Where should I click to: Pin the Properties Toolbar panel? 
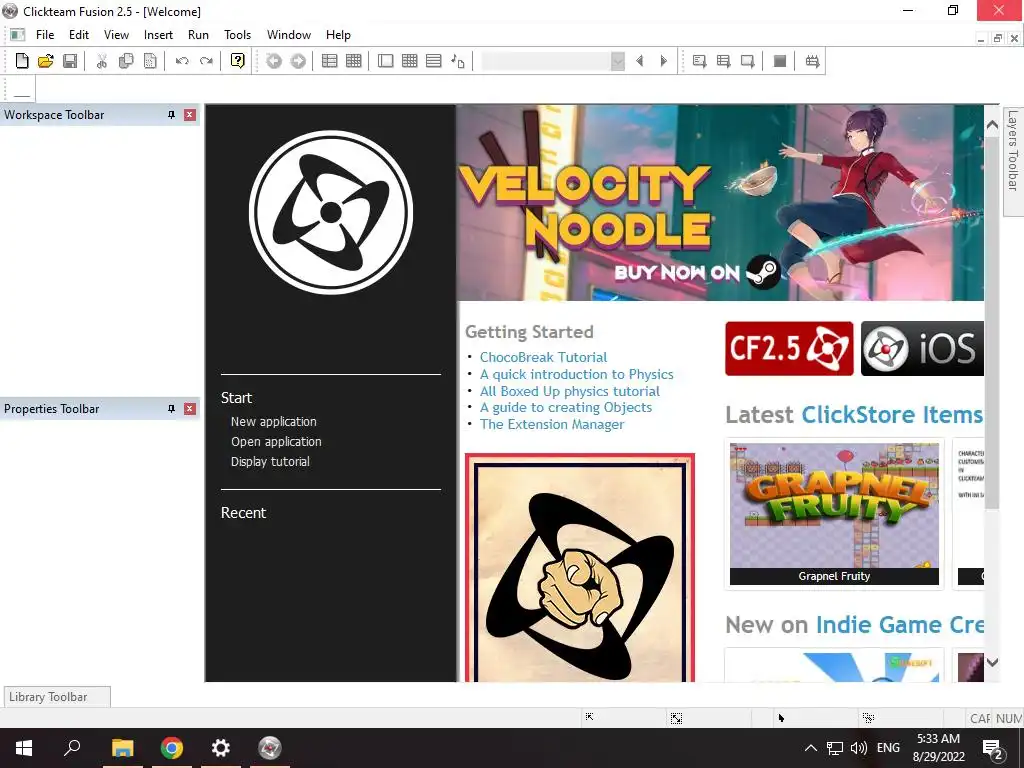pyautogui.click(x=171, y=409)
